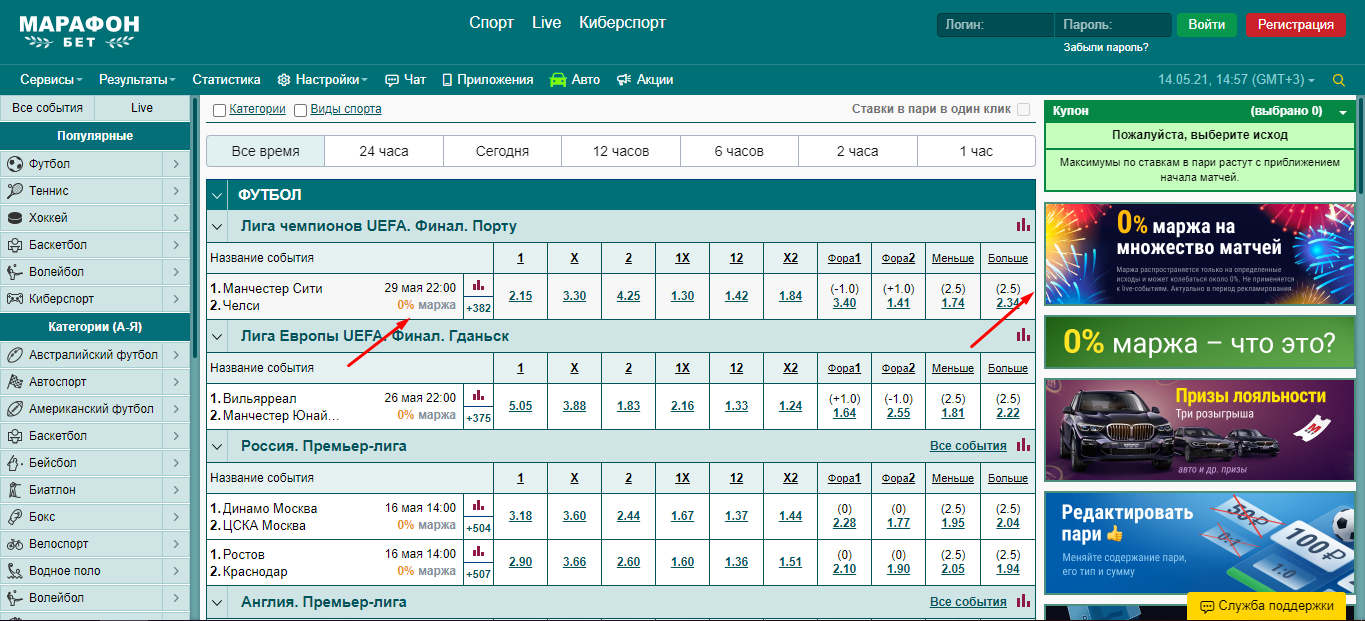Click the search magnifier icon

(x=1339, y=80)
